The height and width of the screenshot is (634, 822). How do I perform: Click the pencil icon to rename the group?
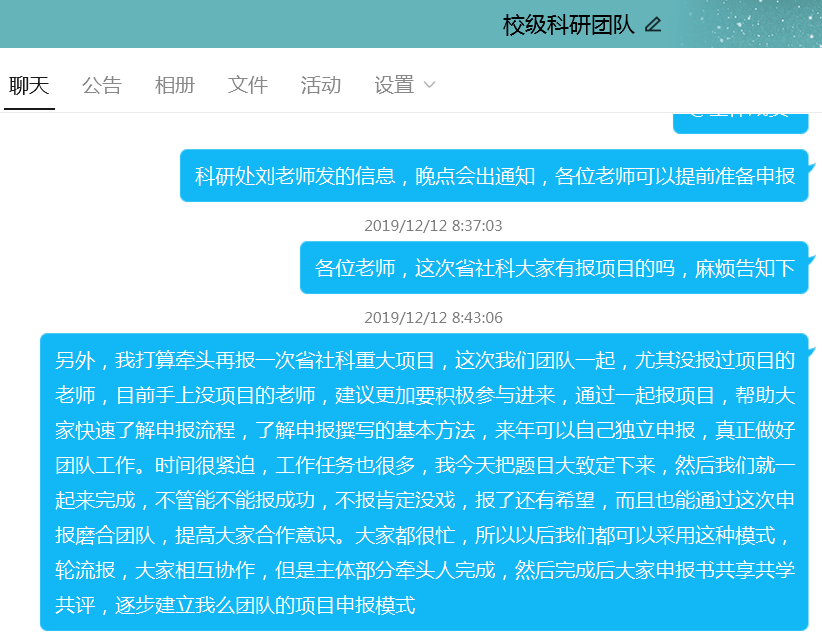click(653, 25)
